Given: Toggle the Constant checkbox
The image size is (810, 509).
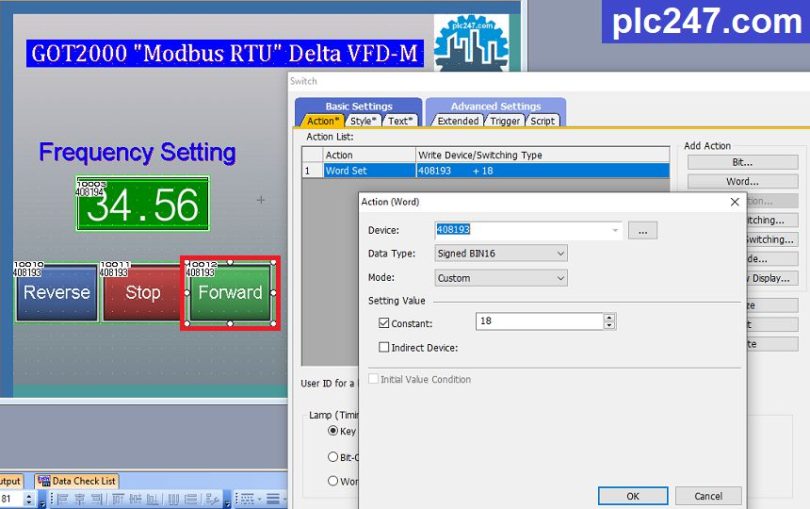Looking at the screenshot, I should point(383,323).
